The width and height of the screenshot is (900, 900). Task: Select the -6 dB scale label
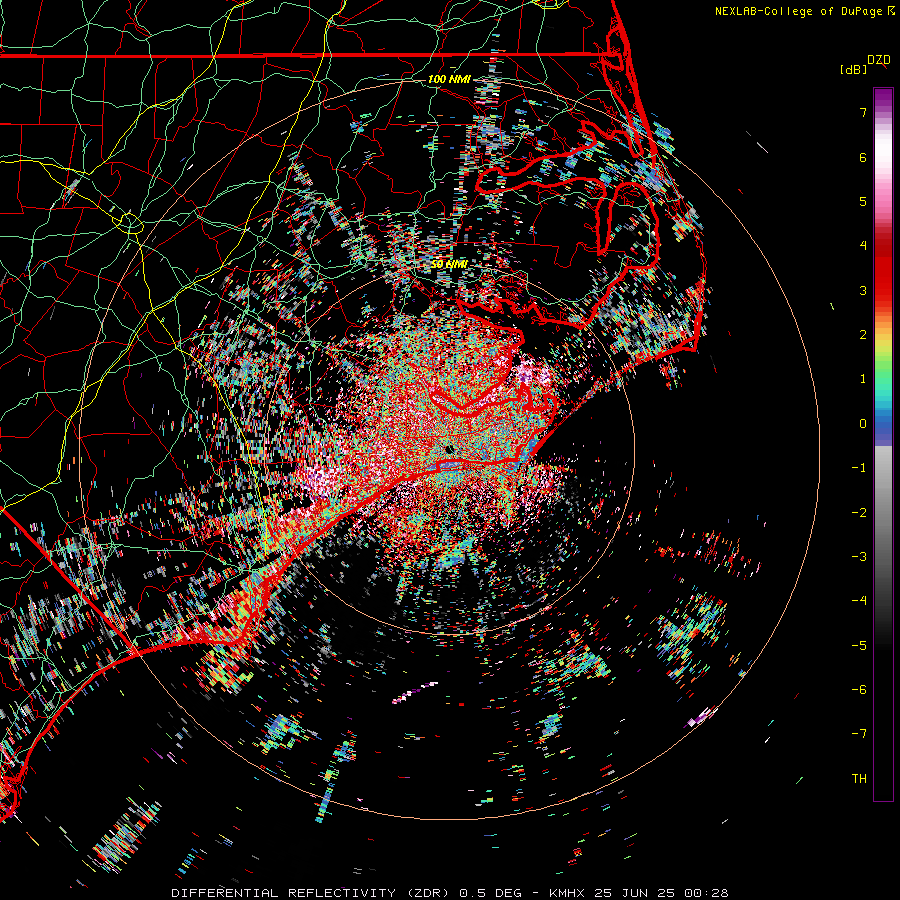859,690
